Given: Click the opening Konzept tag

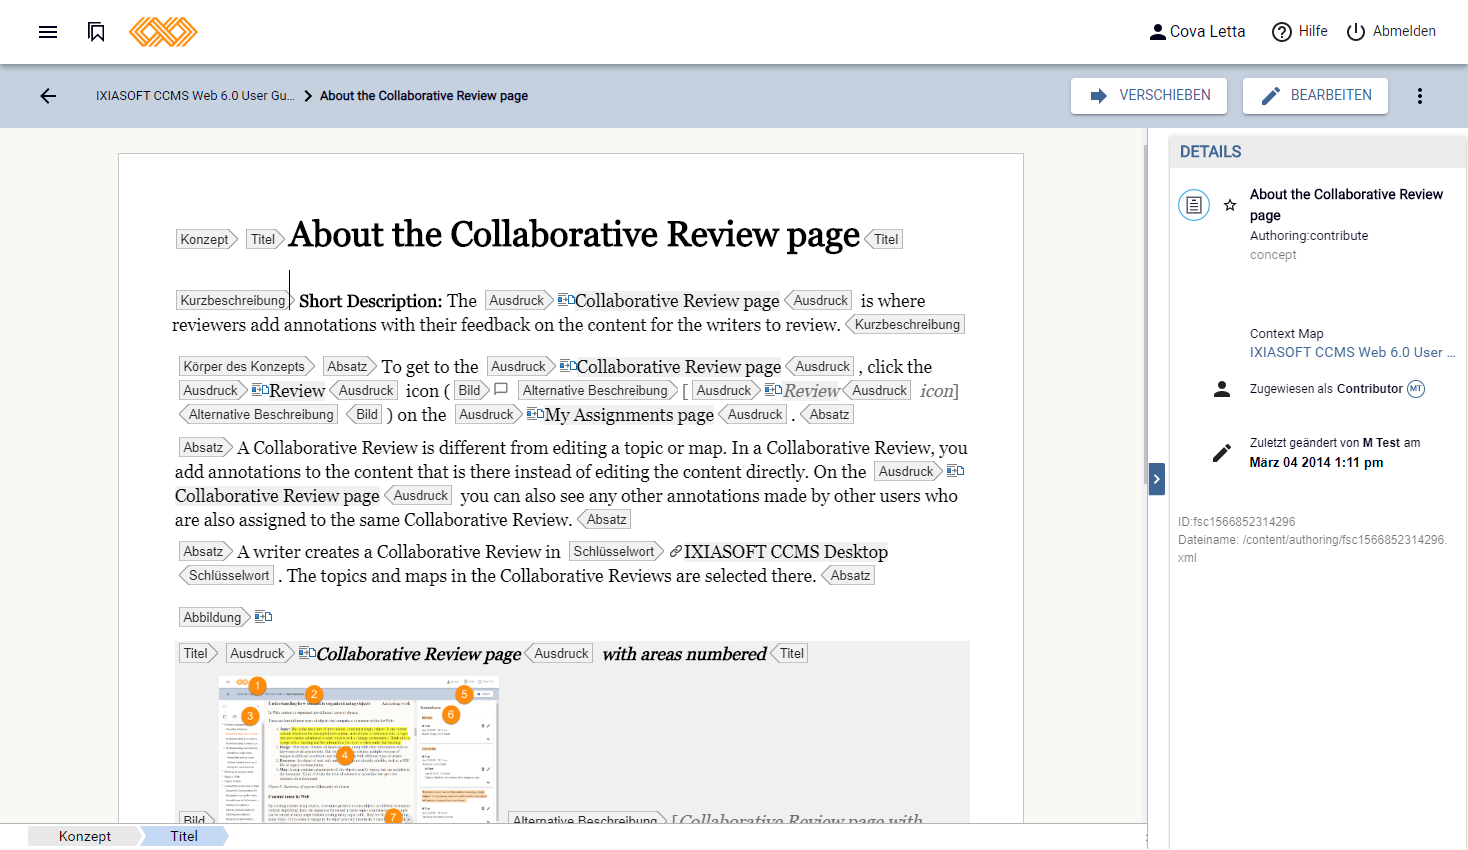Looking at the screenshot, I should [207, 239].
